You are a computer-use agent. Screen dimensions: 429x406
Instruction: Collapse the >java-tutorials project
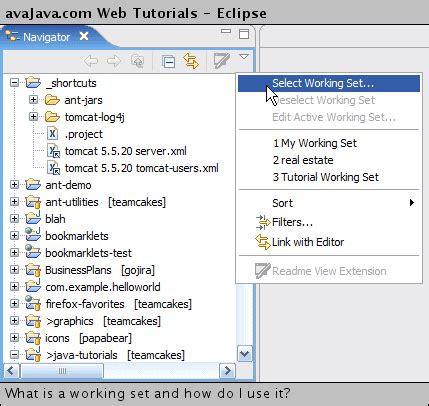(x=14, y=354)
